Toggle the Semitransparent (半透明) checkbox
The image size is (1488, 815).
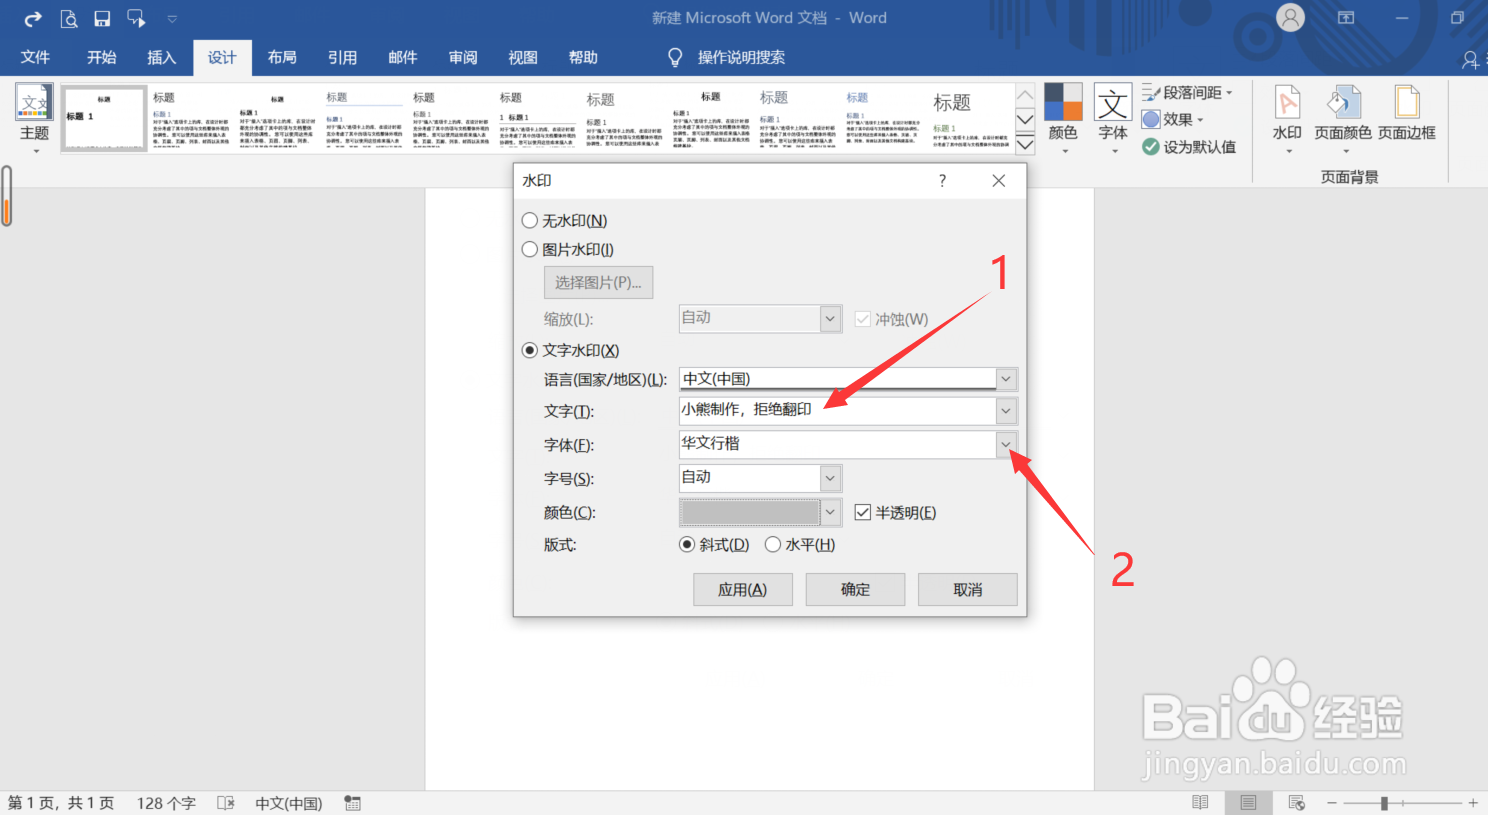(863, 513)
